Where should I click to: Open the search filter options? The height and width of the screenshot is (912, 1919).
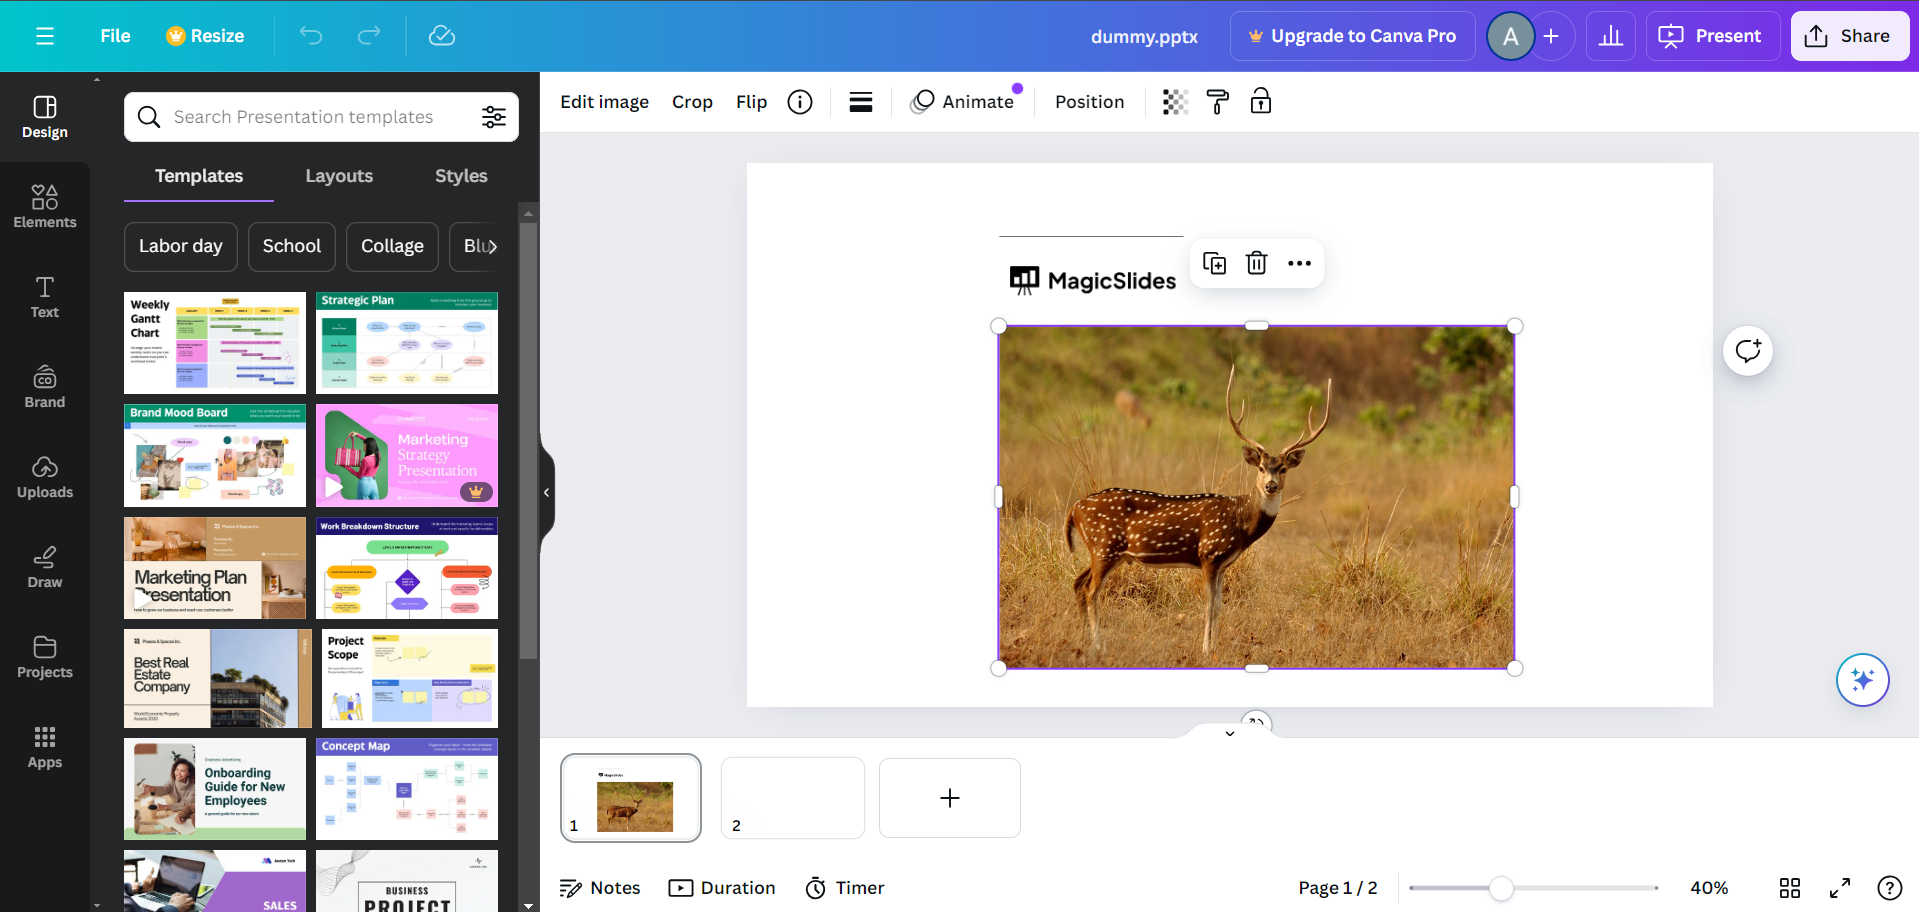coord(494,117)
